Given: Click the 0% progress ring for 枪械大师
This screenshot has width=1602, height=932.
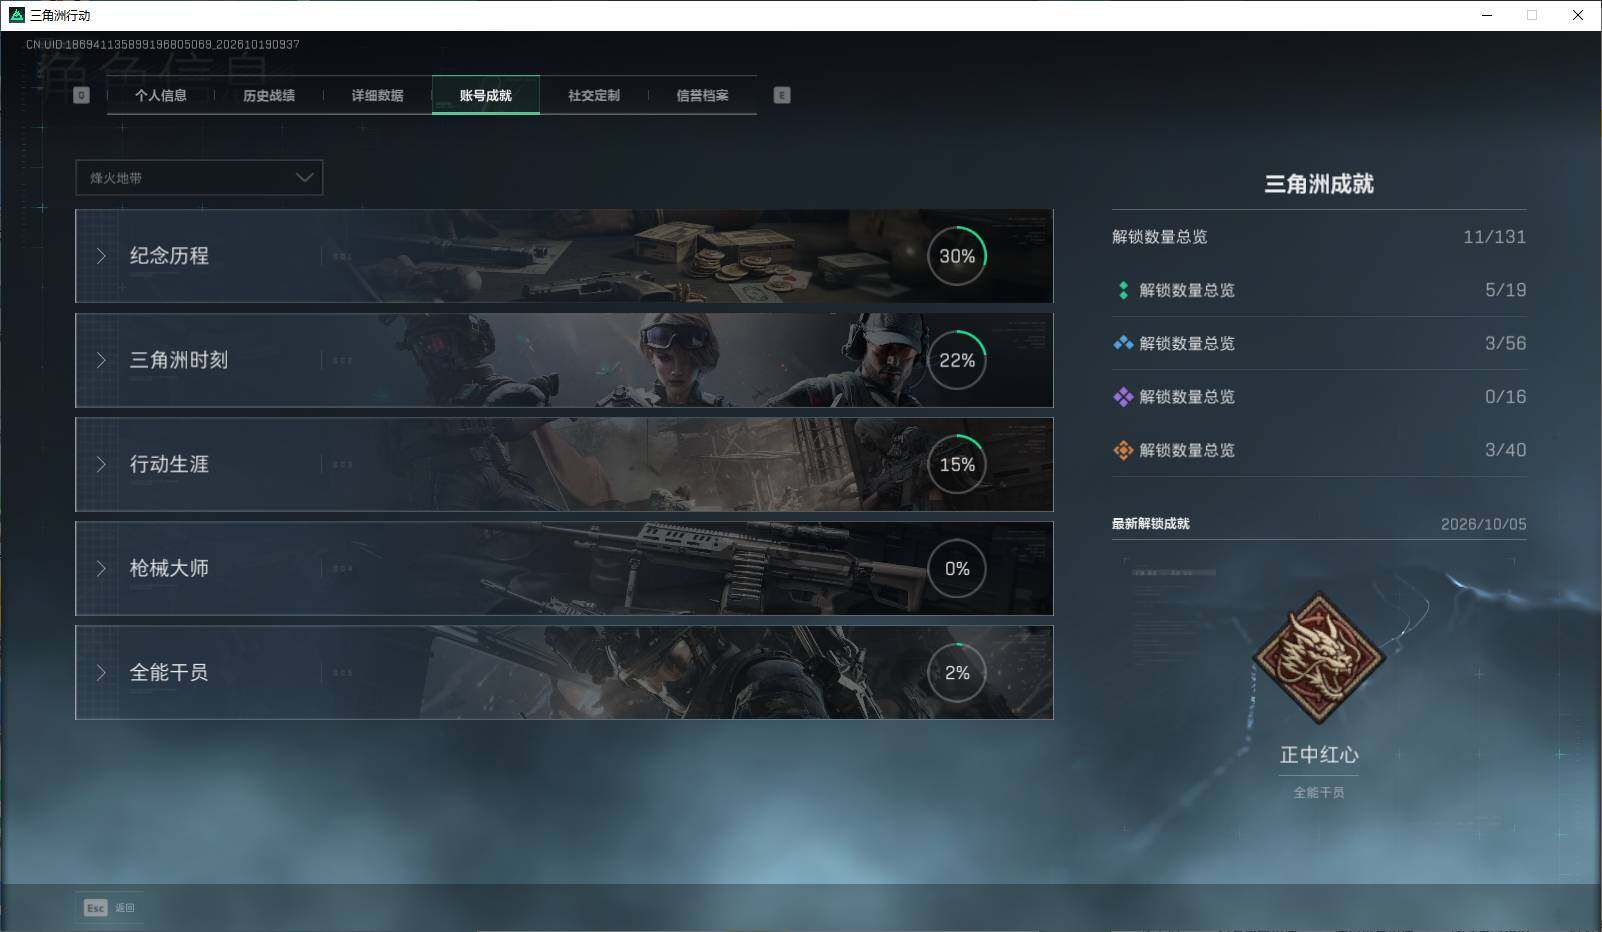Looking at the screenshot, I should pyautogui.click(x=957, y=568).
